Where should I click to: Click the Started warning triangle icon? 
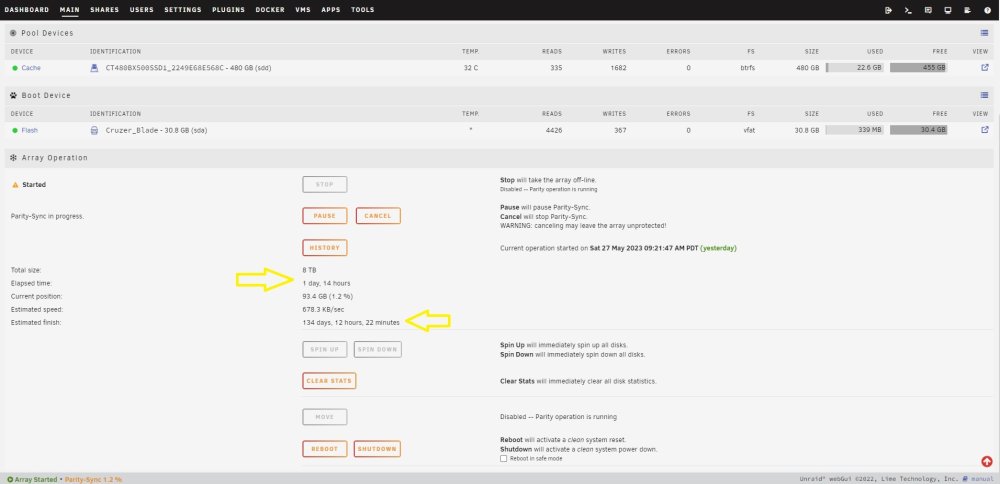point(15,185)
